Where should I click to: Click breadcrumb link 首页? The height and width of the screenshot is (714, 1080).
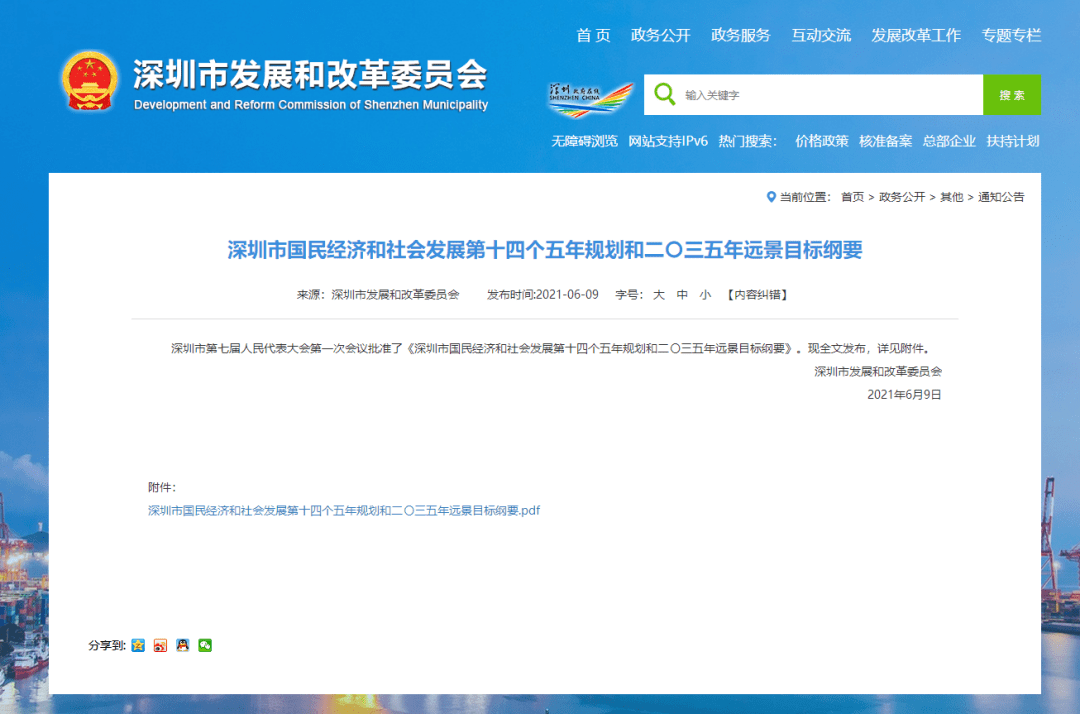(x=852, y=197)
